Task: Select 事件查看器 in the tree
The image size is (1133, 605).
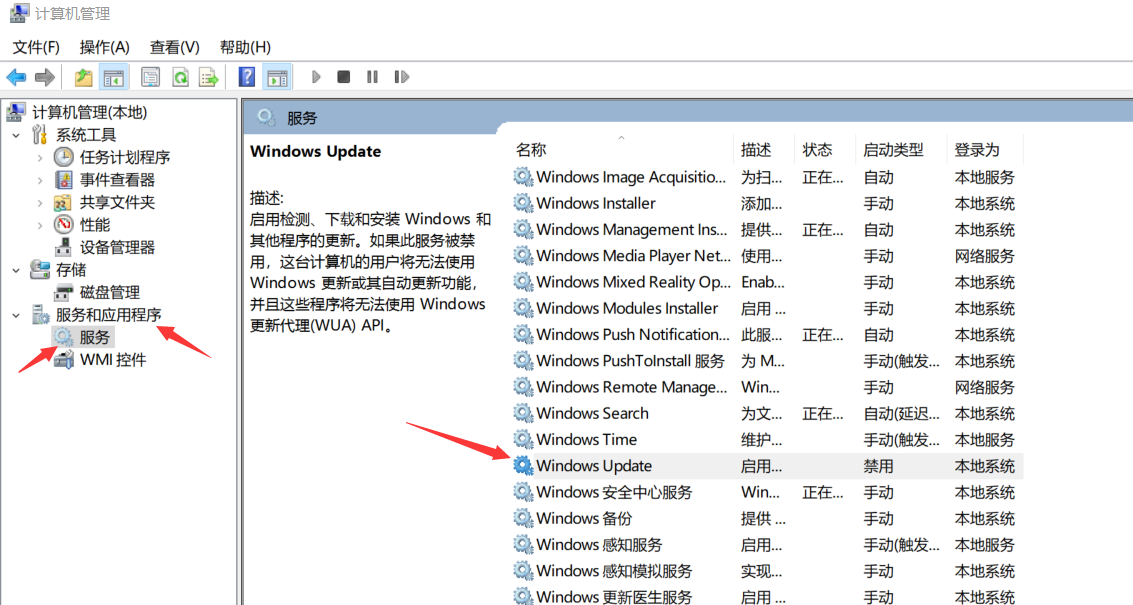Action: 117,179
